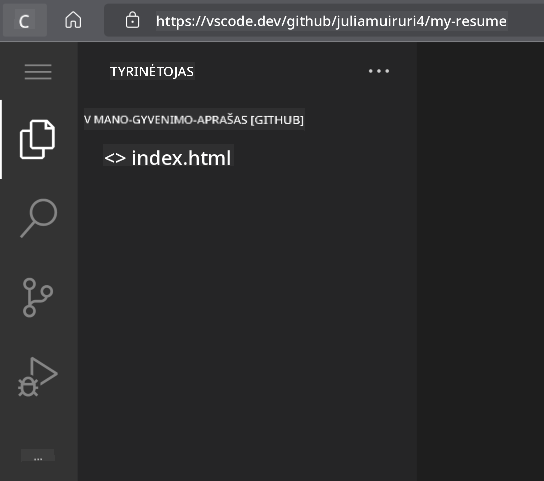Open the Source Control branch view
544x481 pixels.
point(37,297)
